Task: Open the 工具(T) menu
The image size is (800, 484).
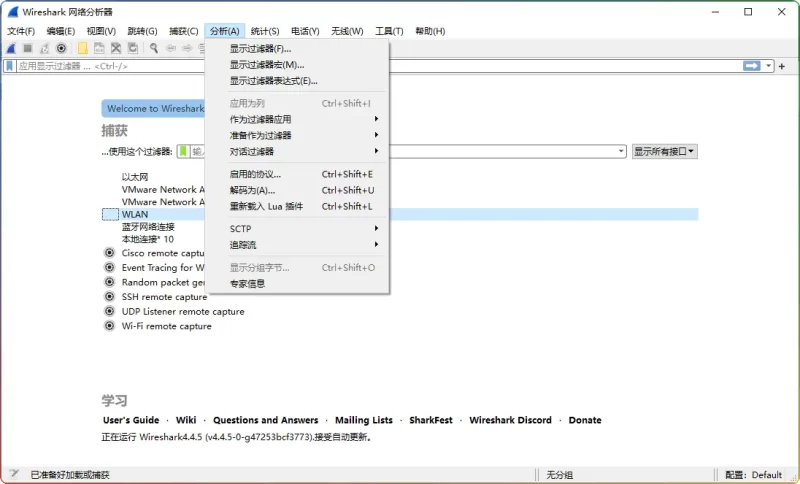Action: point(389,31)
